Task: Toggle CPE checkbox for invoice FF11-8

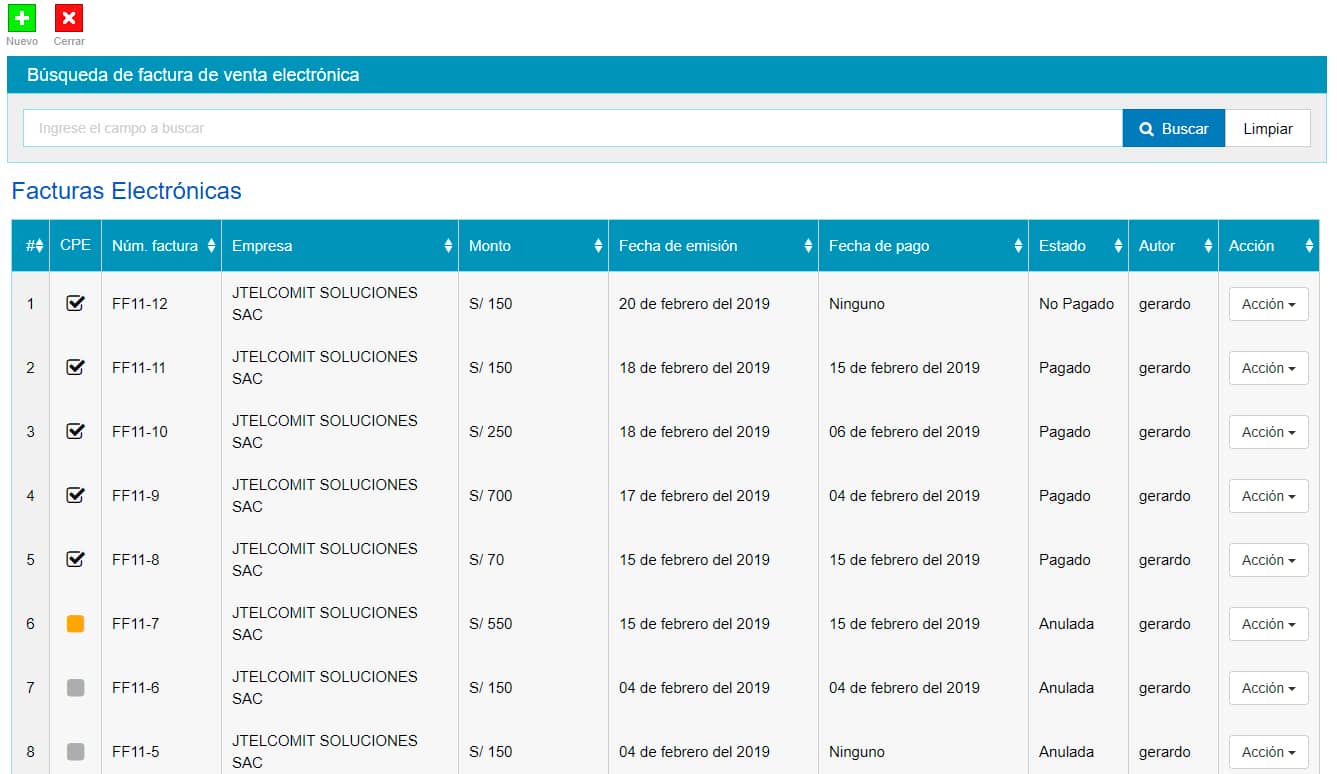Action: (75, 559)
